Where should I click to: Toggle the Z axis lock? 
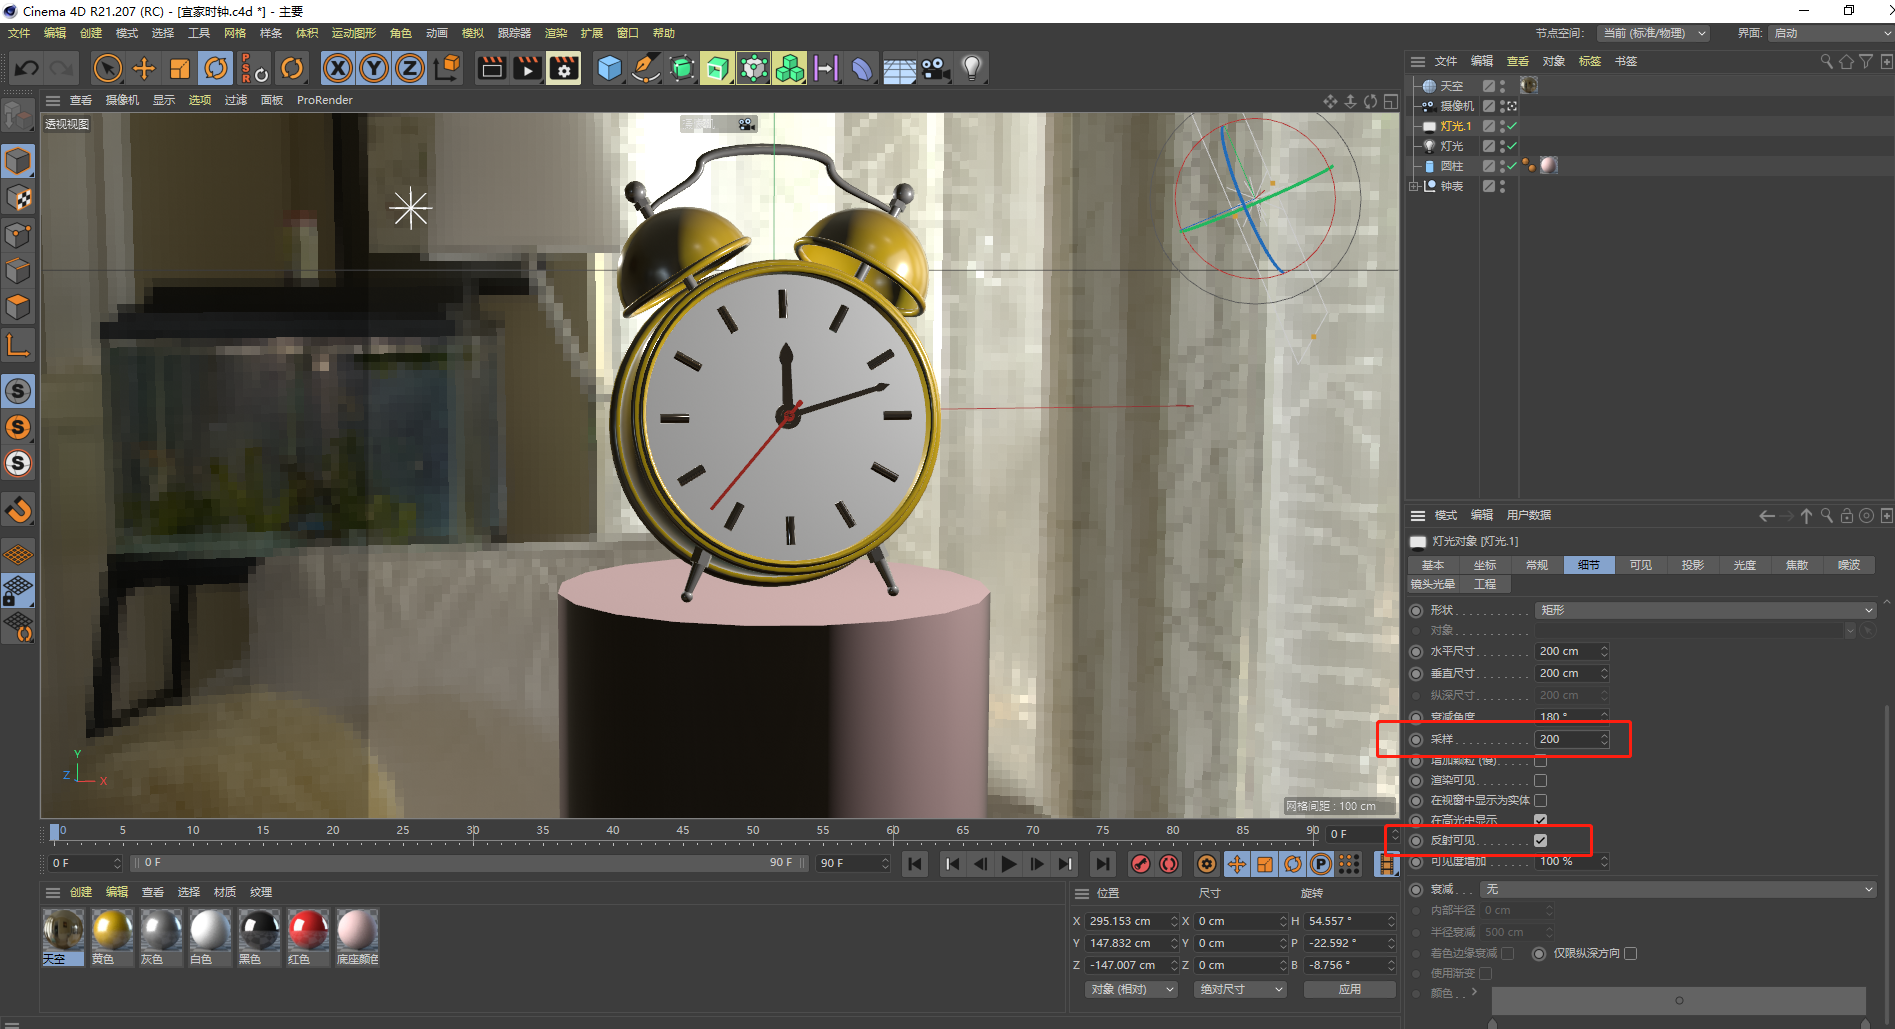pyautogui.click(x=410, y=68)
